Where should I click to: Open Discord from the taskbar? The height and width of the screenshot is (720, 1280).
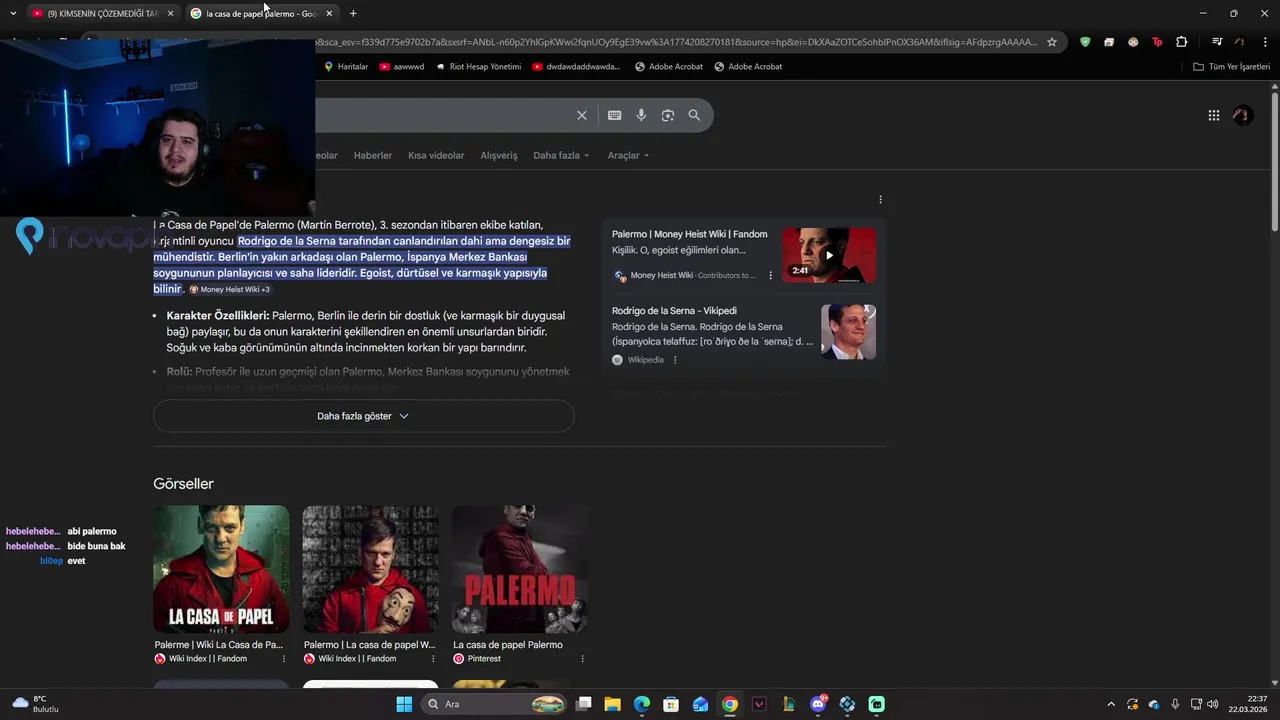[818, 704]
